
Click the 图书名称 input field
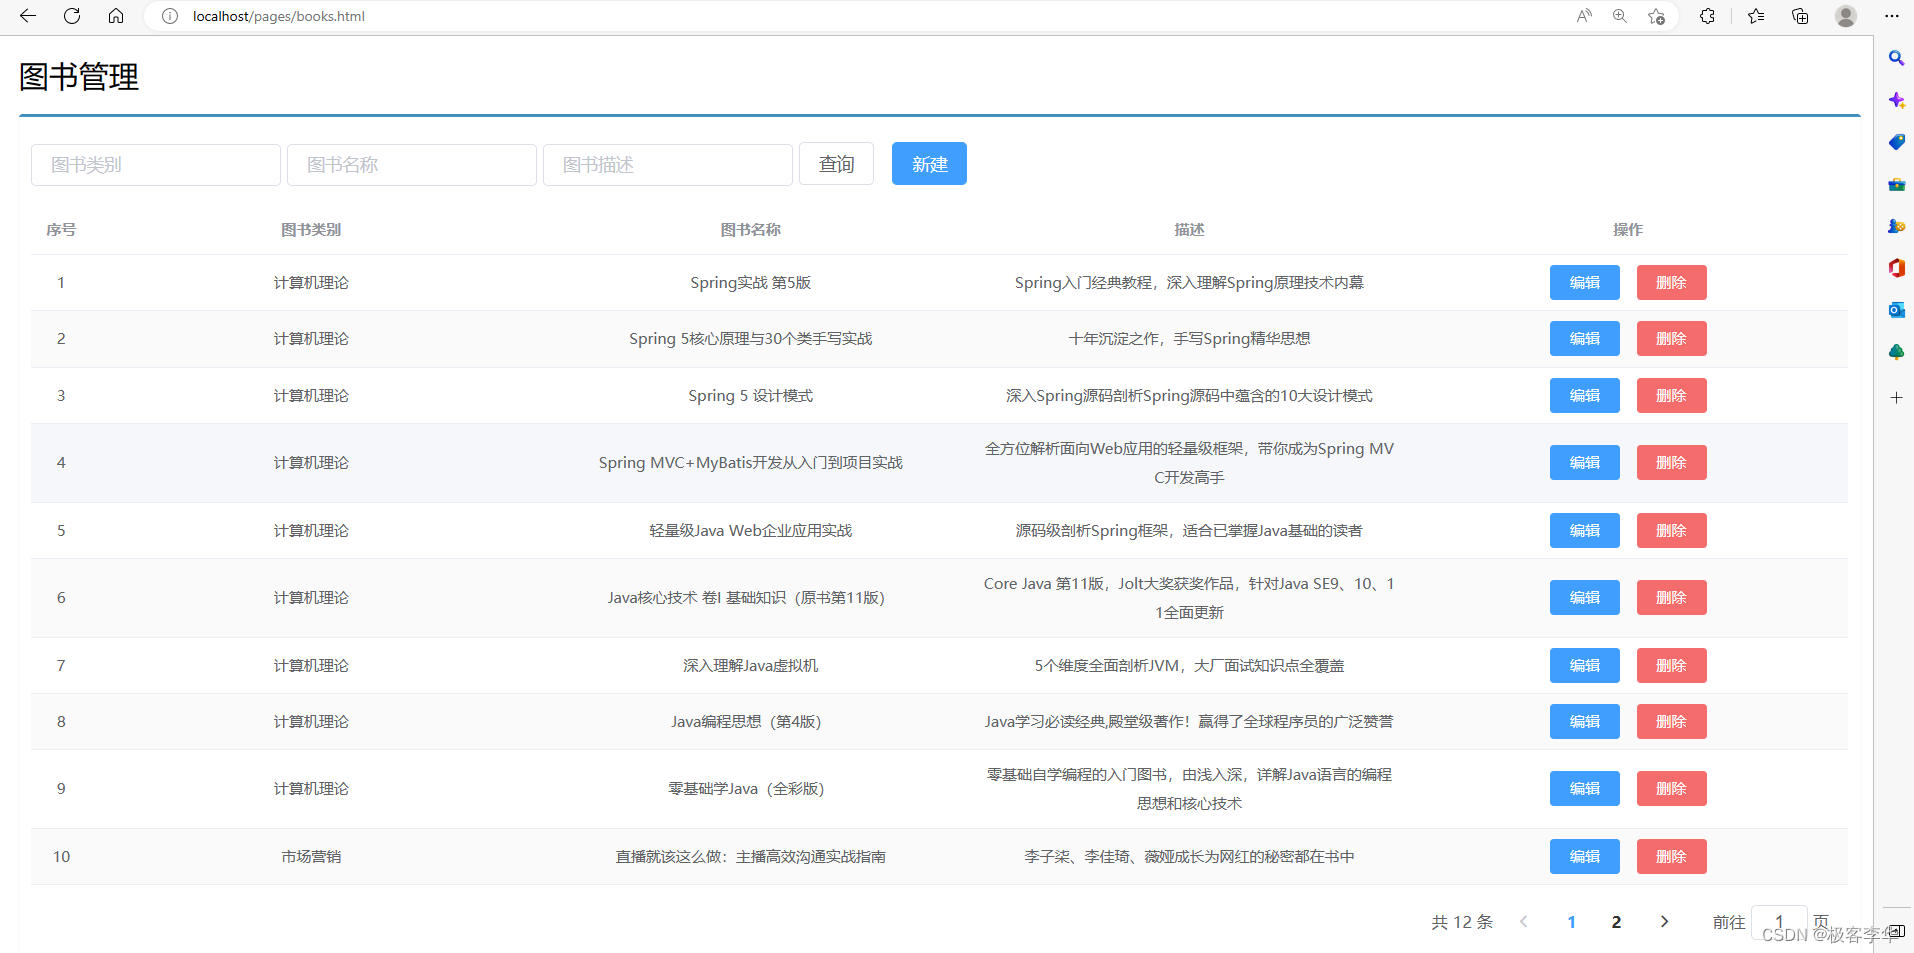click(x=411, y=164)
